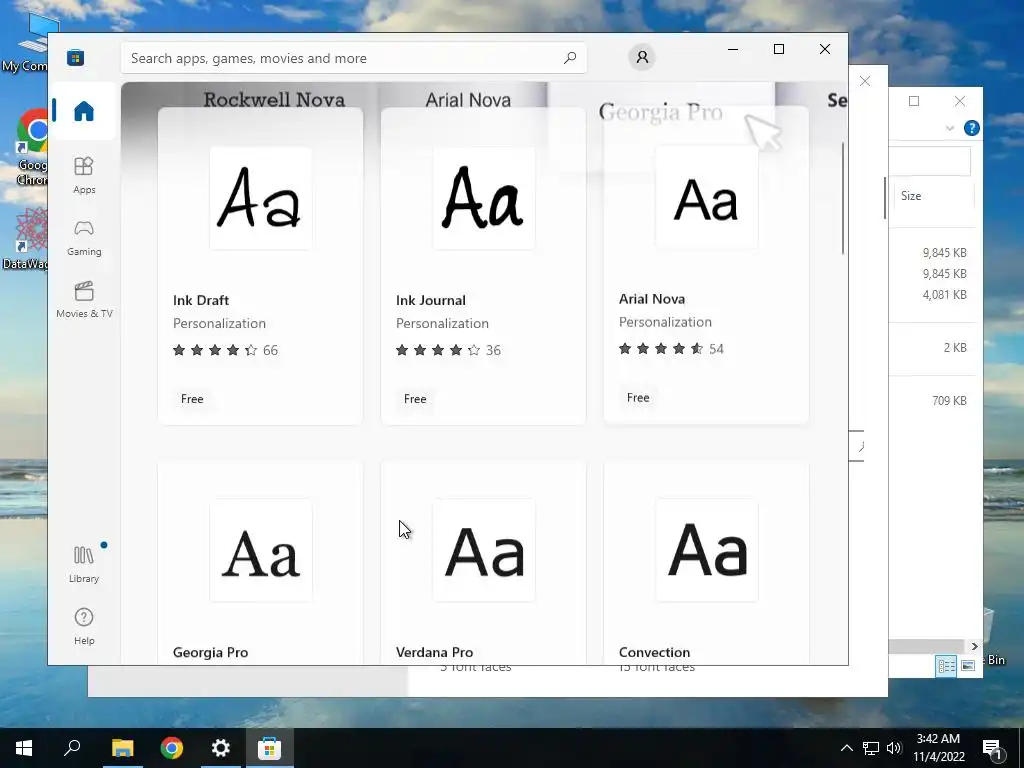The image size is (1024, 768).
Task: Open the network status tray icon
Action: click(871, 748)
